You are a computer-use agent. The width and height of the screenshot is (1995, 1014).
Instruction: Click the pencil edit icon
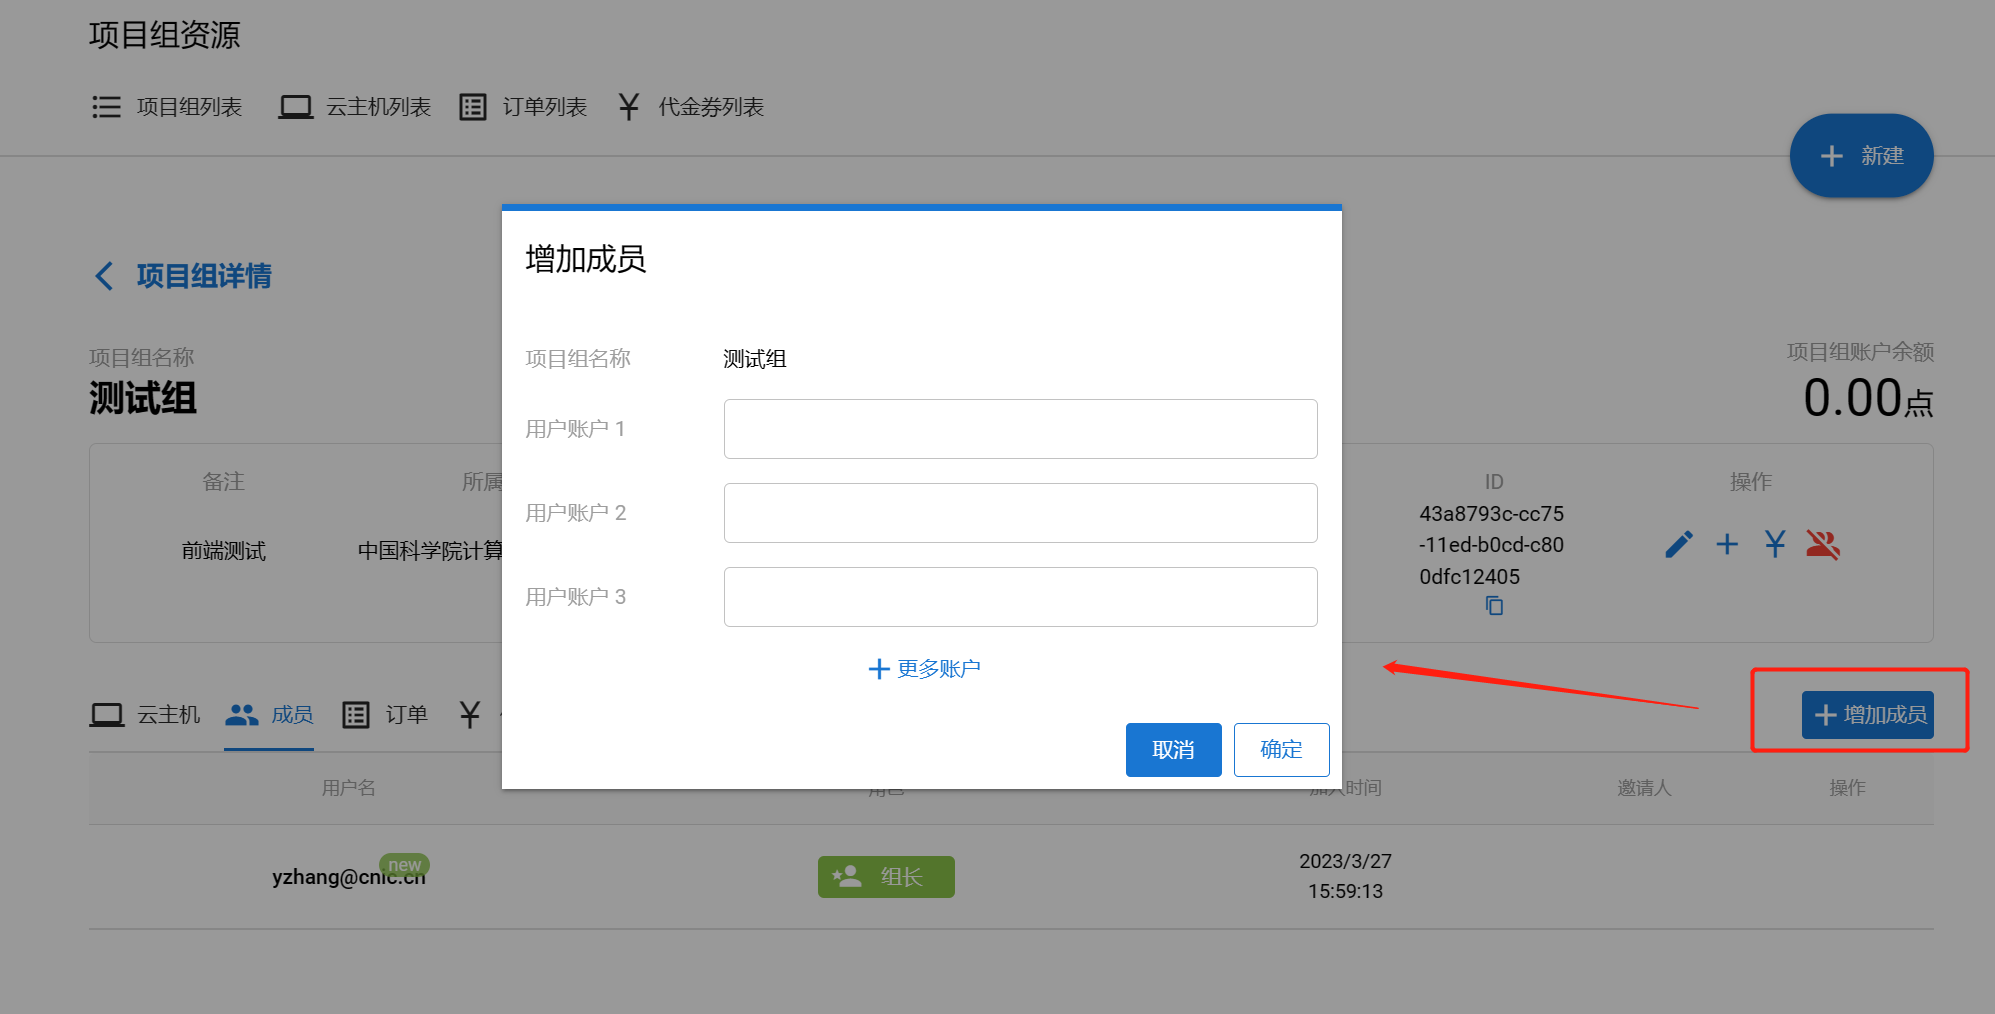[x=1679, y=544]
